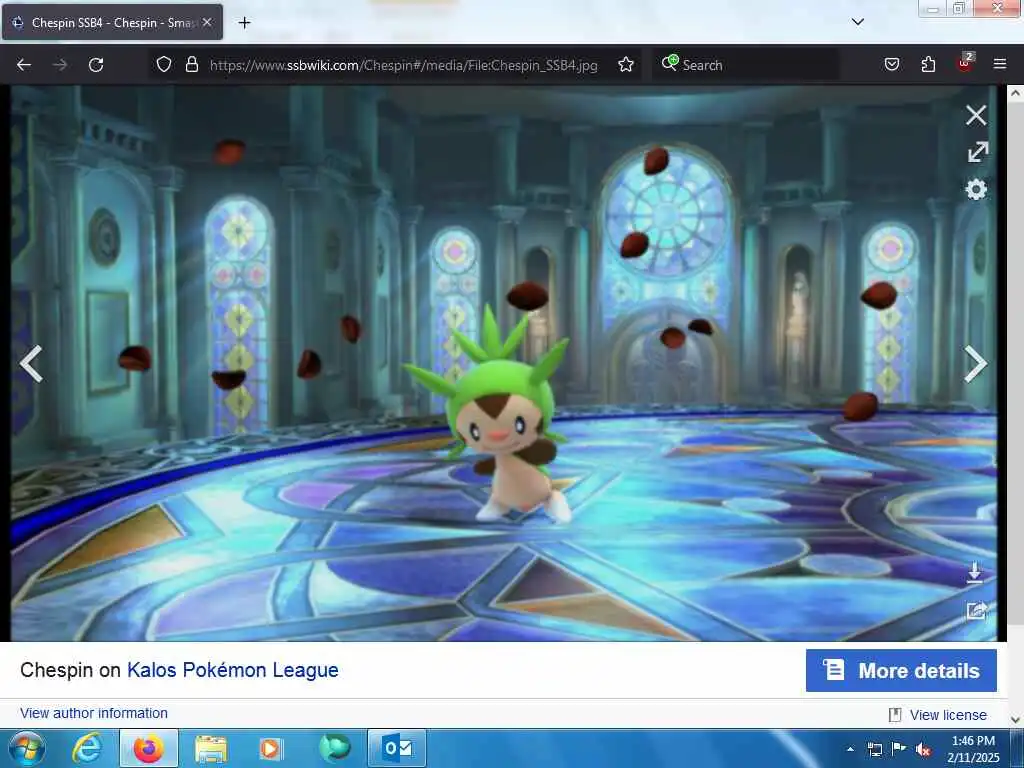Close the media viewer with X icon

click(976, 116)
